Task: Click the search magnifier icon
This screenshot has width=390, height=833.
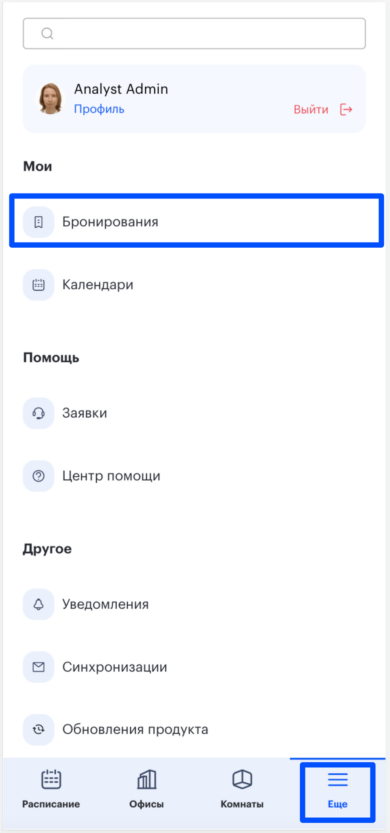Action: pos(47,34)
